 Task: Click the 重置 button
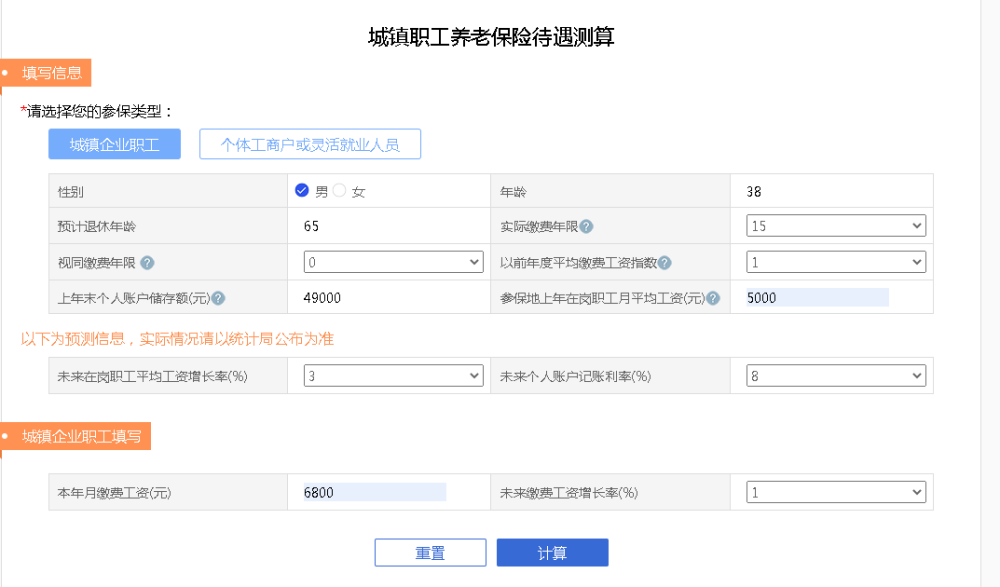point(430,553)
